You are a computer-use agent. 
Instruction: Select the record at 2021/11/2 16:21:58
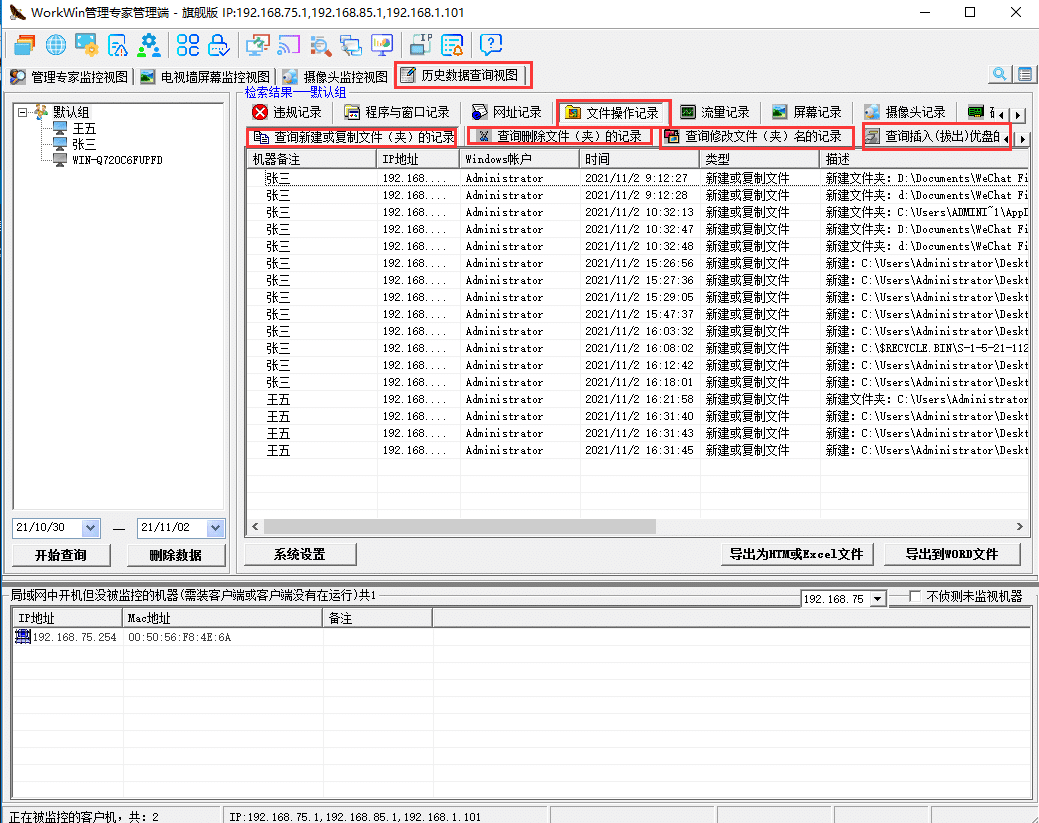[637, 400]
